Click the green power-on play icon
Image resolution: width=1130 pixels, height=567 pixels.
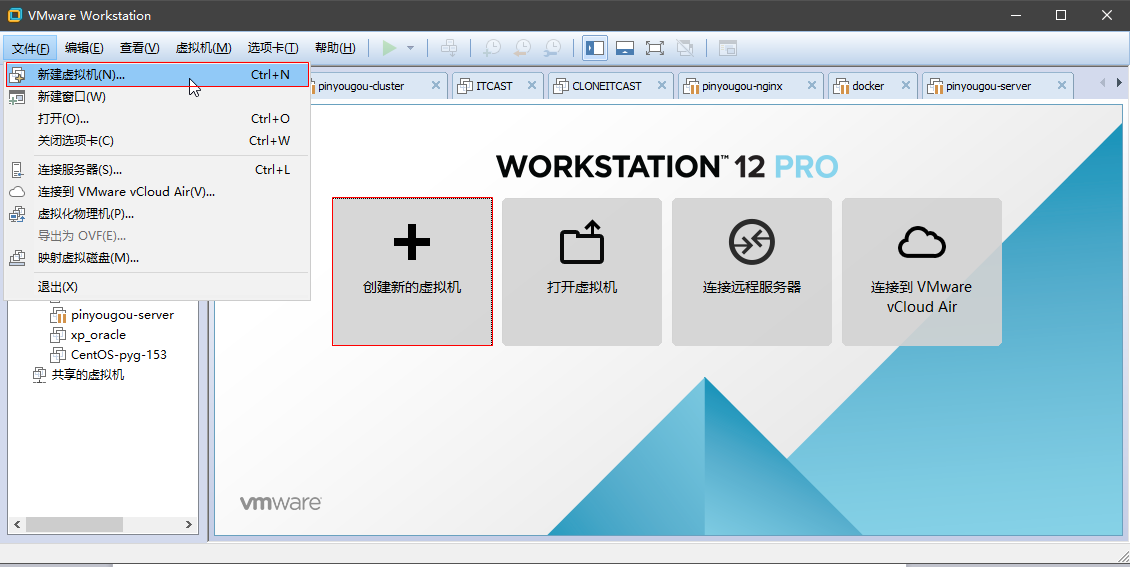(x=389, y=48)
